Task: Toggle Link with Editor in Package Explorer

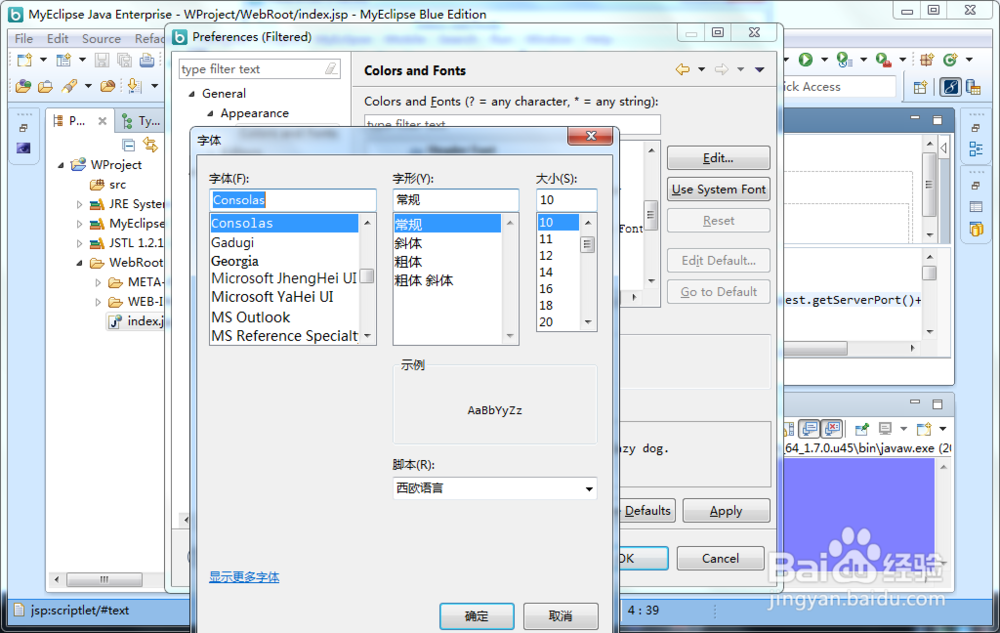Action: [x=151, y=145]
